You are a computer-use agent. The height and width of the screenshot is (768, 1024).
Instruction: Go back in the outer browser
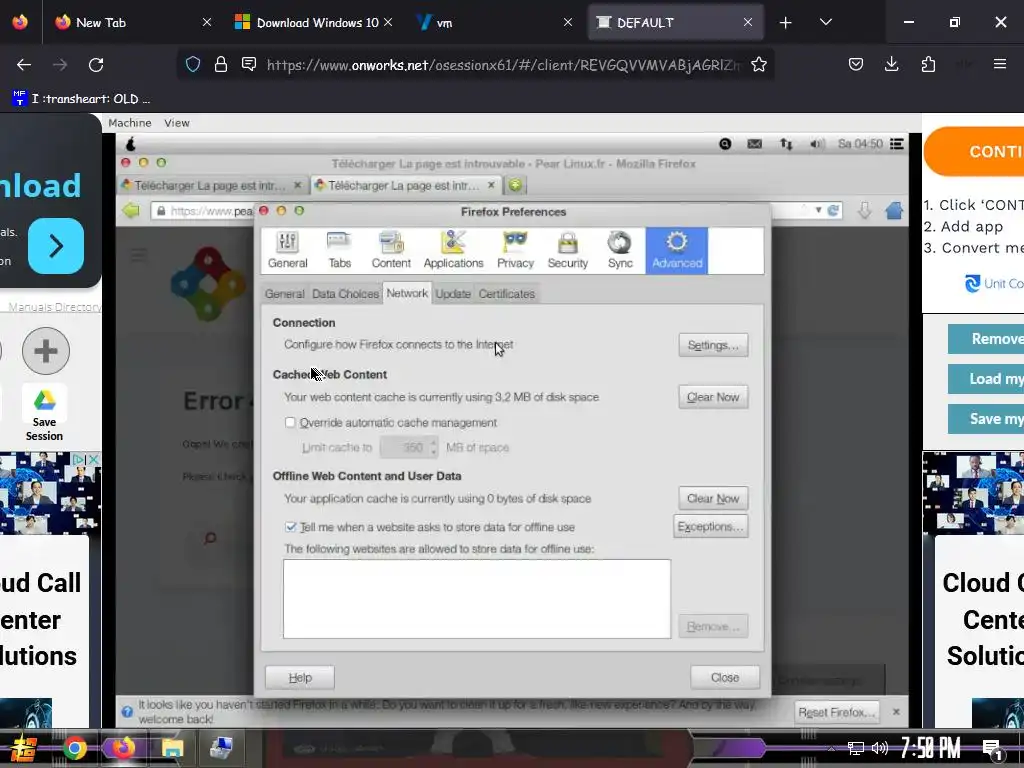click(x=24, y=65)
